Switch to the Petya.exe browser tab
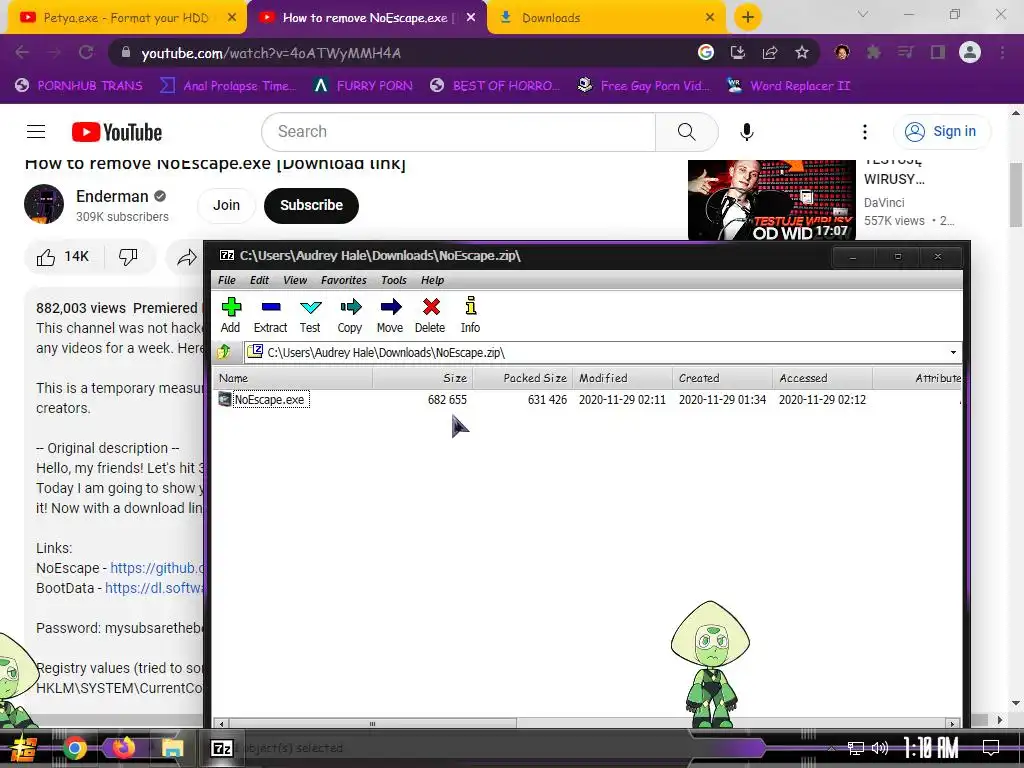1024x768 pixels. click(125, 18)
